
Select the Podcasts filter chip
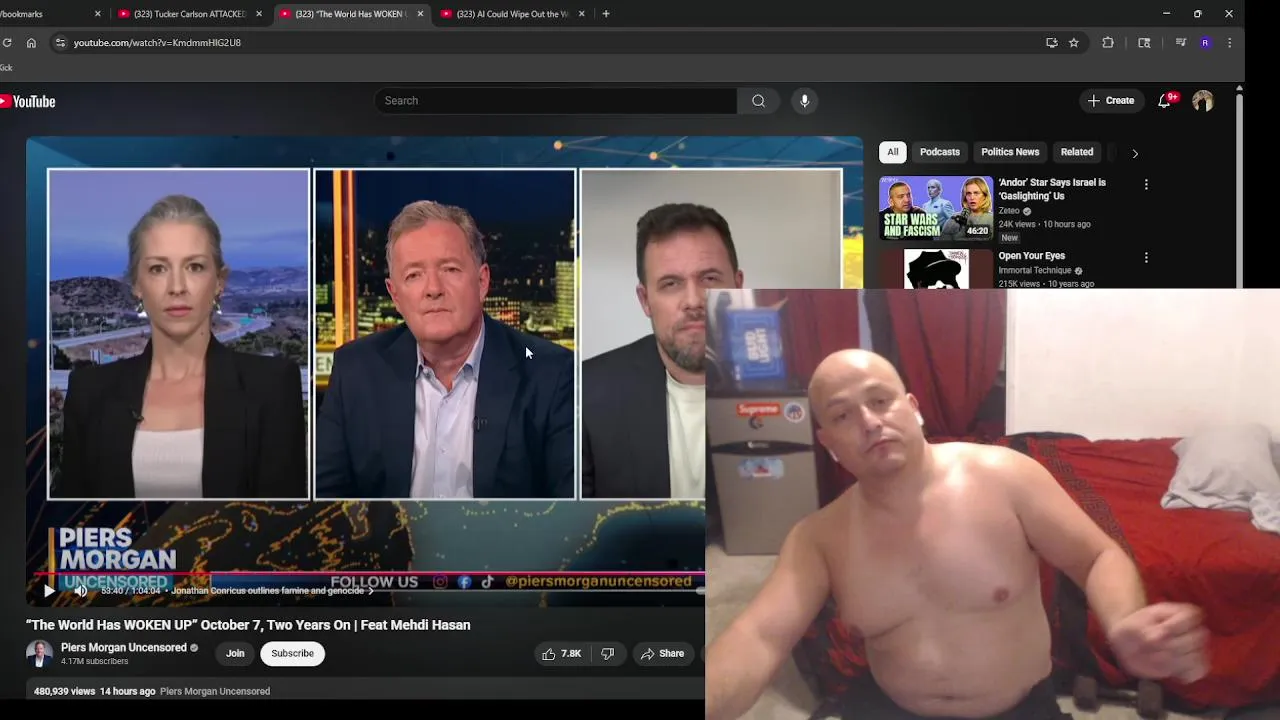coord(940,152)
